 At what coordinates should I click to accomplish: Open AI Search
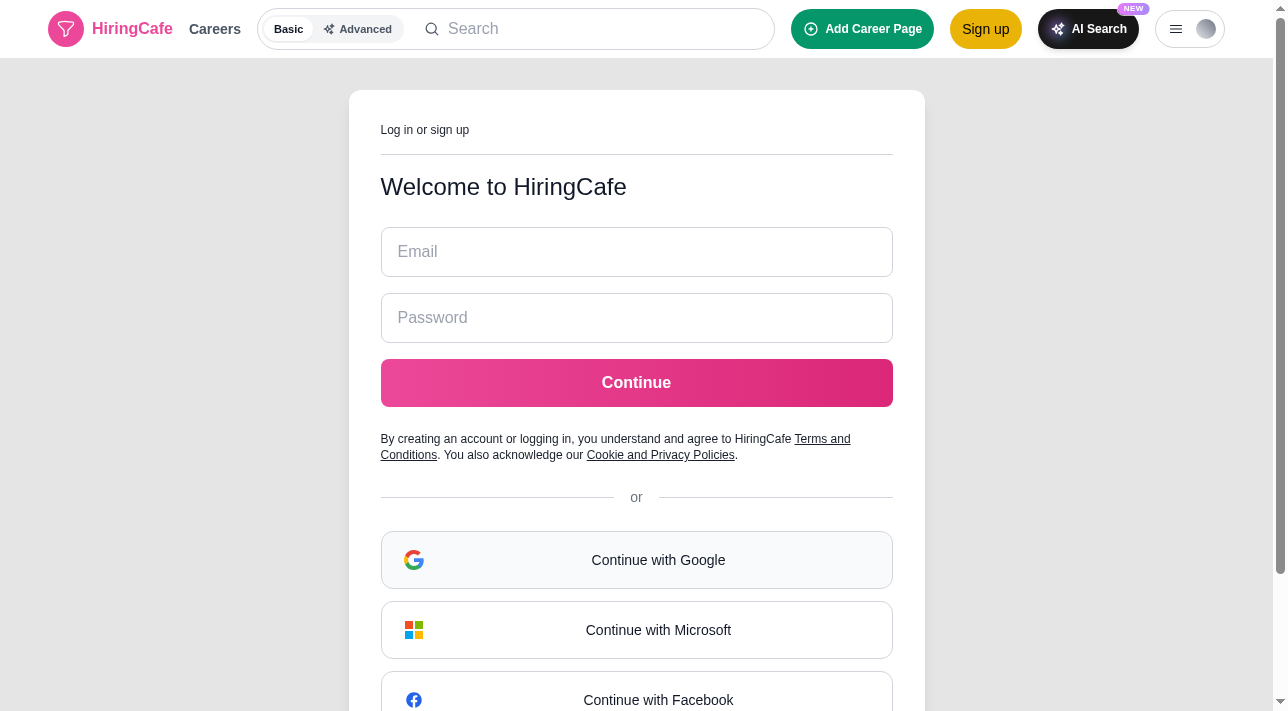(1088, 29)
